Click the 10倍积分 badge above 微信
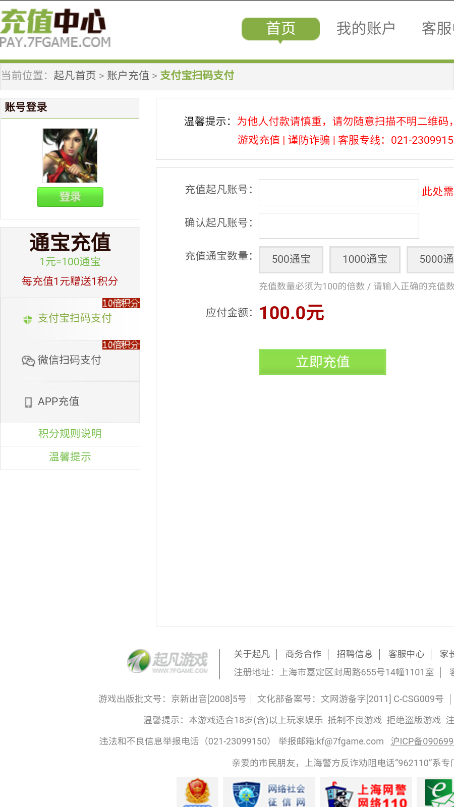454x807 pixels. tap(120, 345)
